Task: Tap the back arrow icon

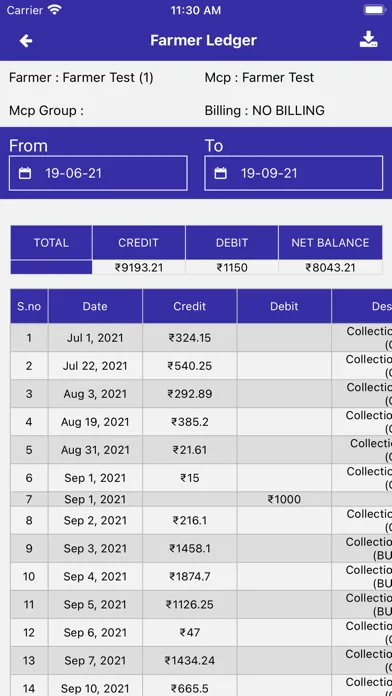Action: (x=26, y=41)
